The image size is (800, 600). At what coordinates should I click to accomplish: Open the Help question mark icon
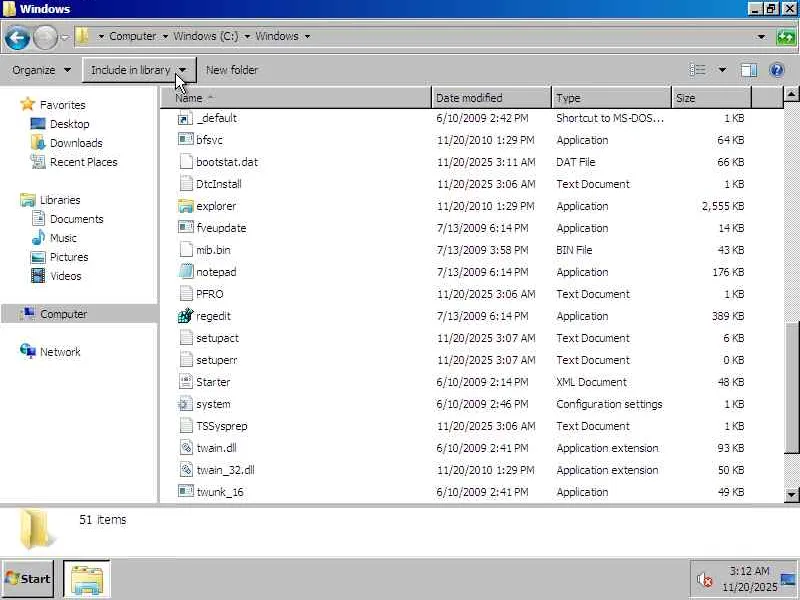[x=777, y=70]
